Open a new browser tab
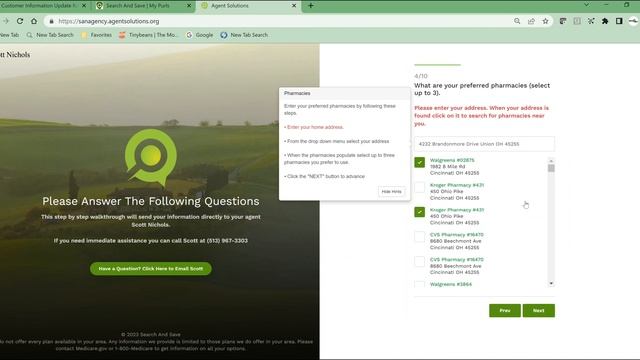 pos(311,6)
